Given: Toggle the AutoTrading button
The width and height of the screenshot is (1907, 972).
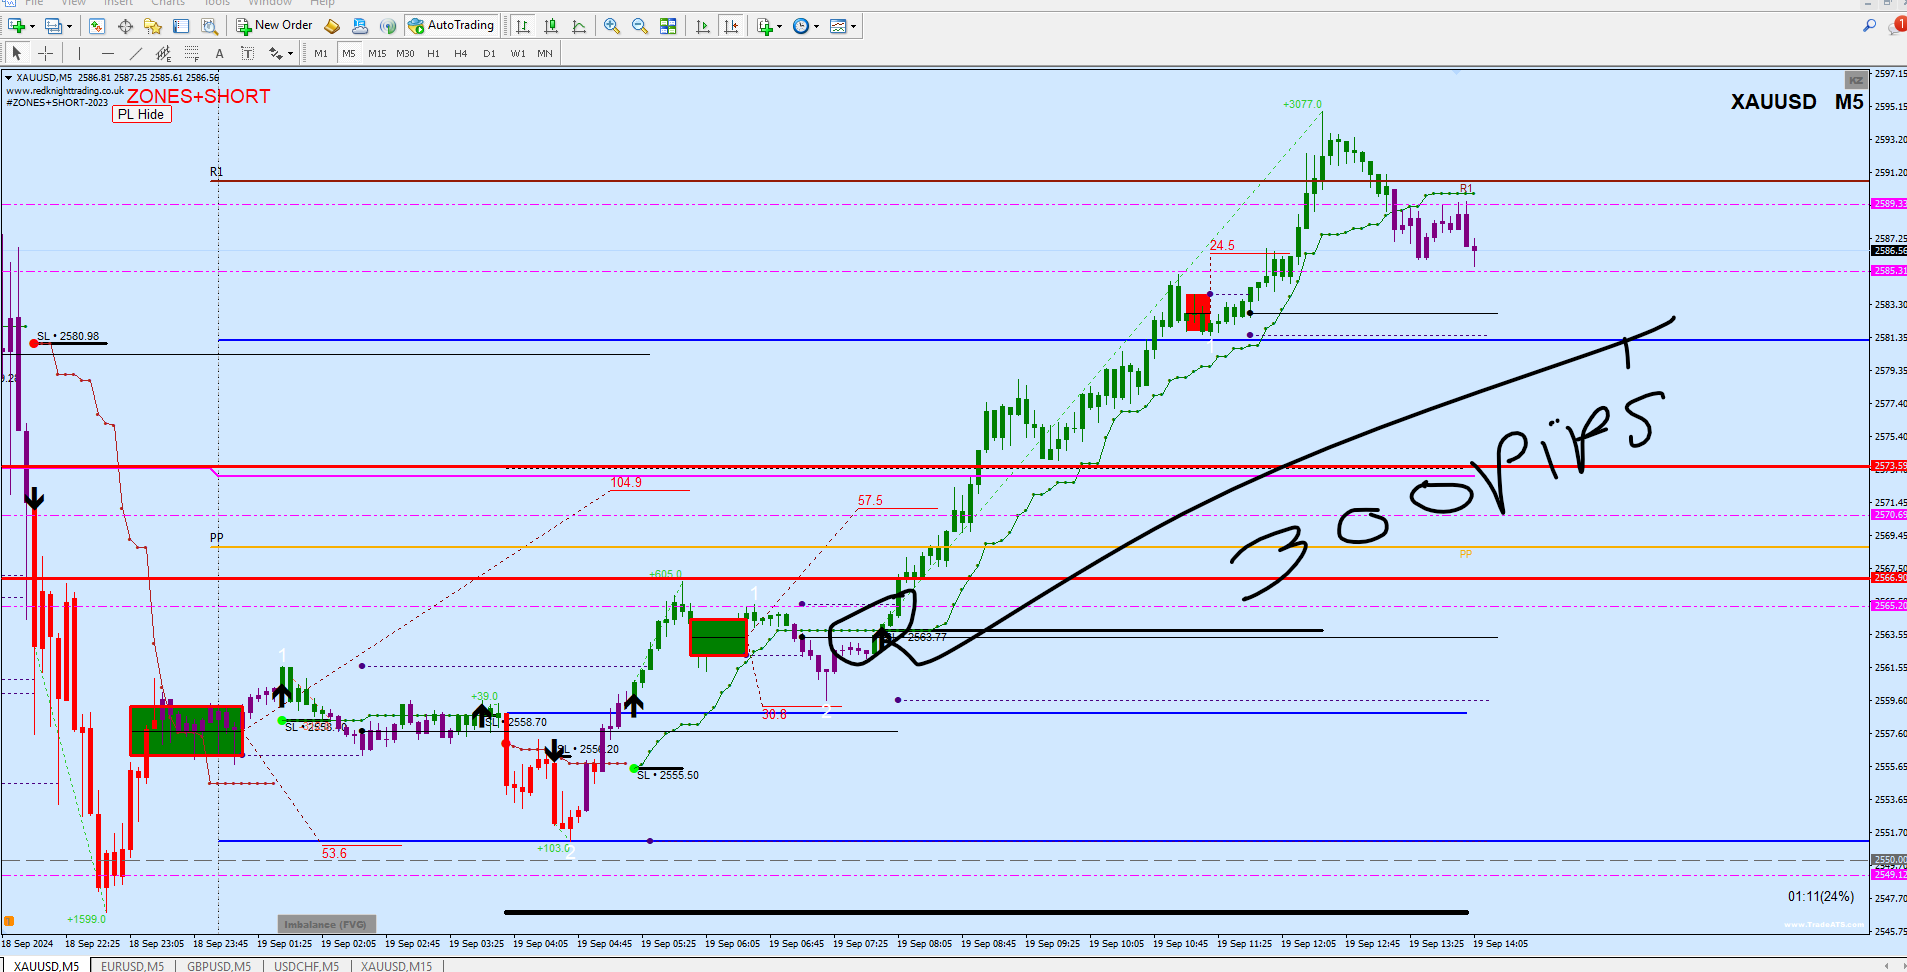Looking at the screenshot, I should click(x=451, y=26).
